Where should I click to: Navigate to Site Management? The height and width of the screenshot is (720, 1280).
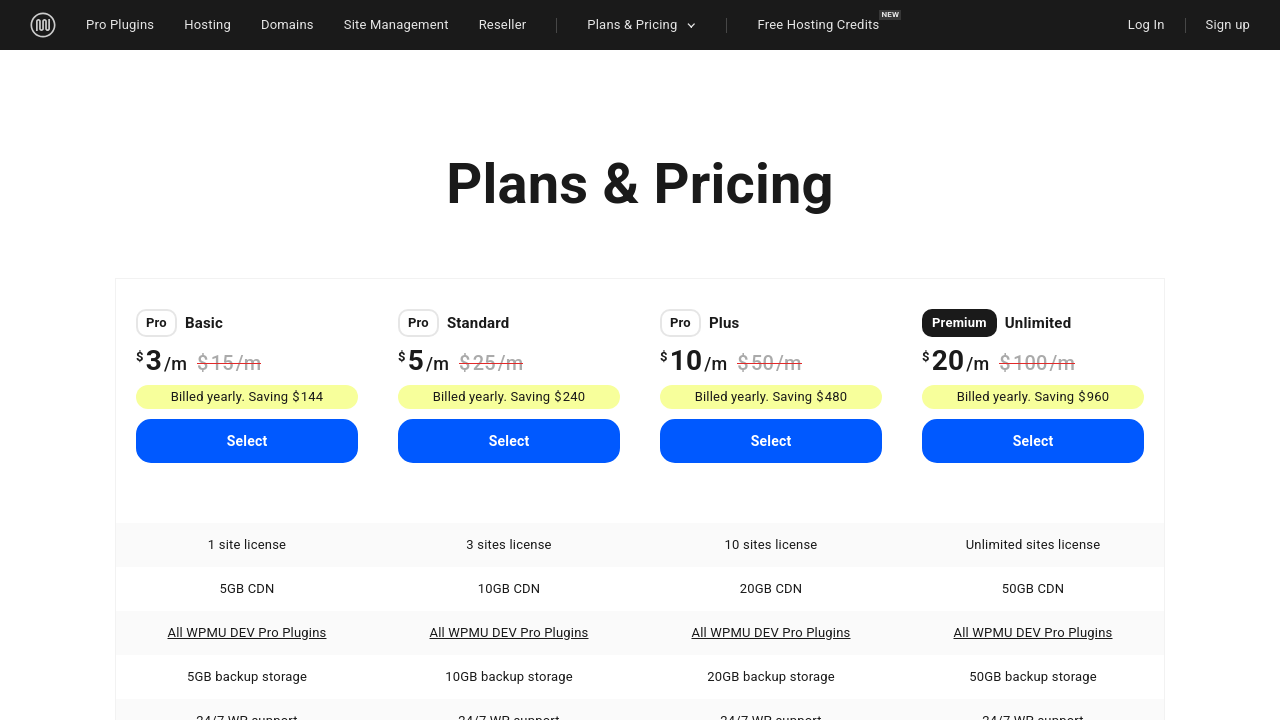pos(396,25)
